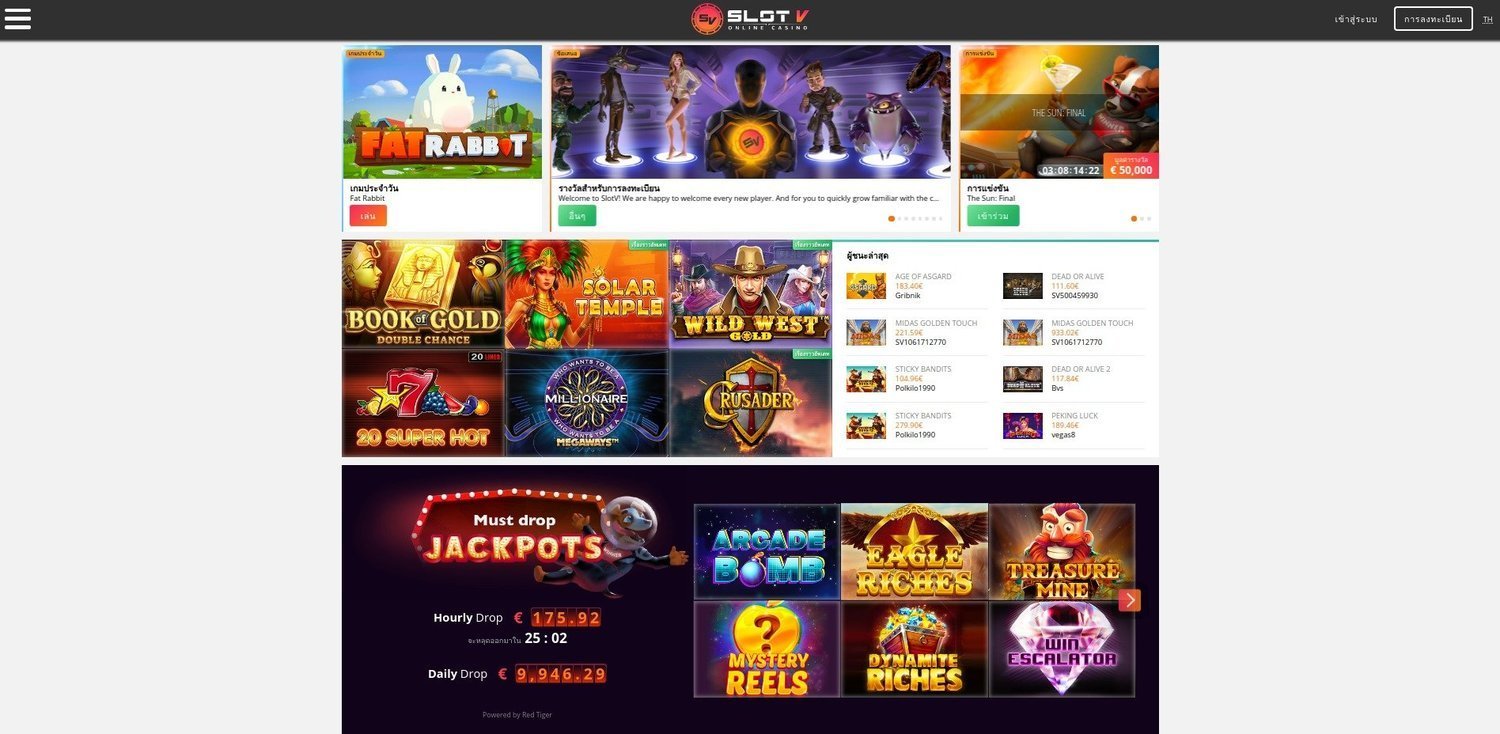
Task: Click the Peking Luck winner thumbnail
Action: pos(1023,426)
